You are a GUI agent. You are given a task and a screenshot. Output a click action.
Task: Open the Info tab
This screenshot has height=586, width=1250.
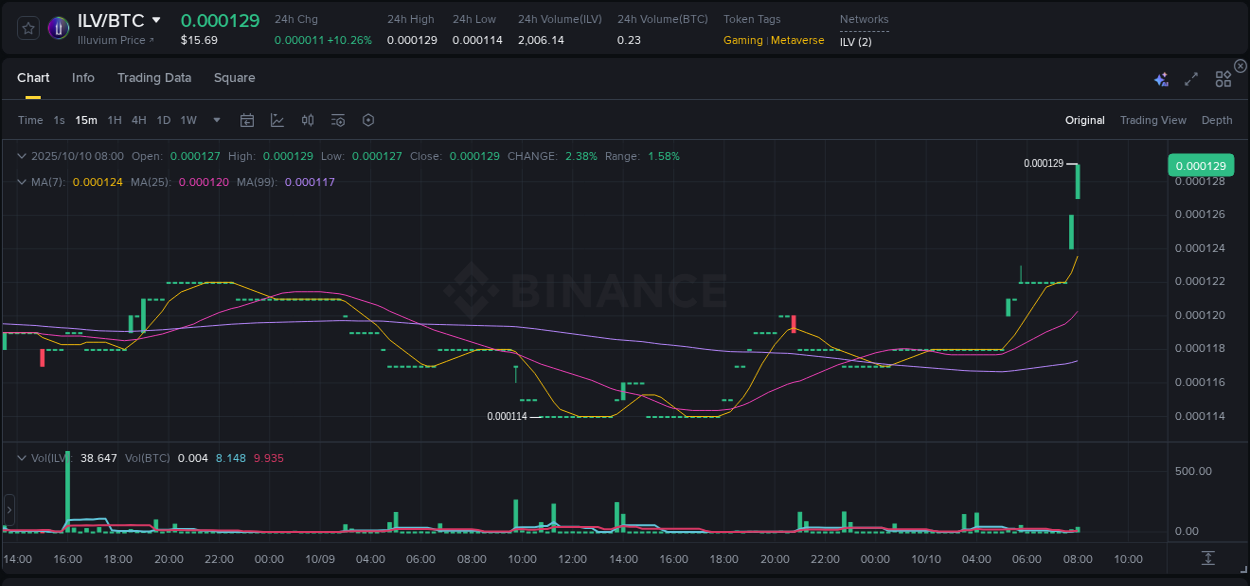[83, 77]
